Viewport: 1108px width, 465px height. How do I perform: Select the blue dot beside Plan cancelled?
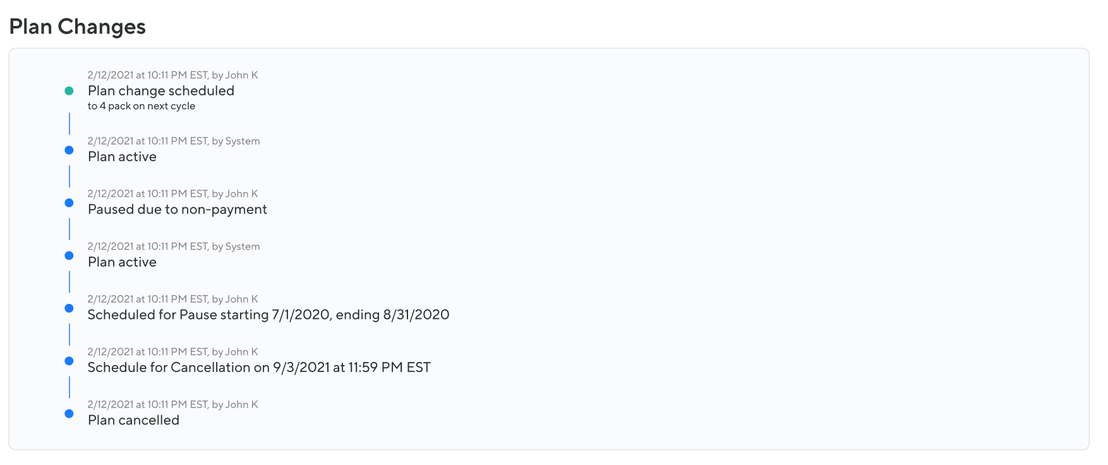coord(69,414)
